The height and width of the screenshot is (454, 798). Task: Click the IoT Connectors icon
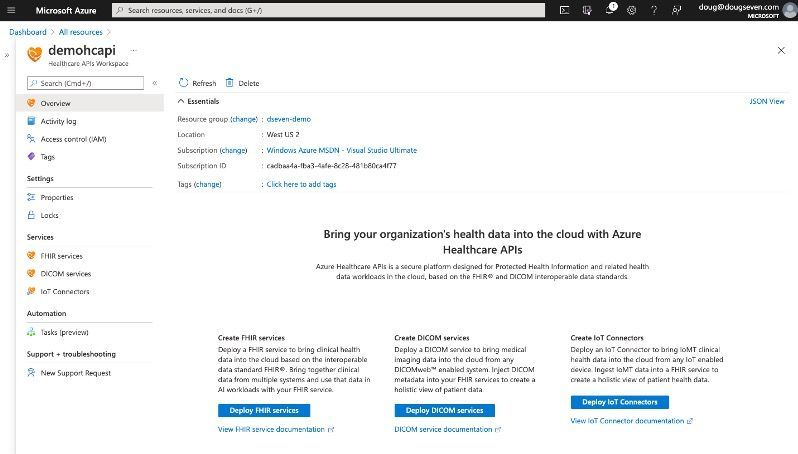coord(31,291)
